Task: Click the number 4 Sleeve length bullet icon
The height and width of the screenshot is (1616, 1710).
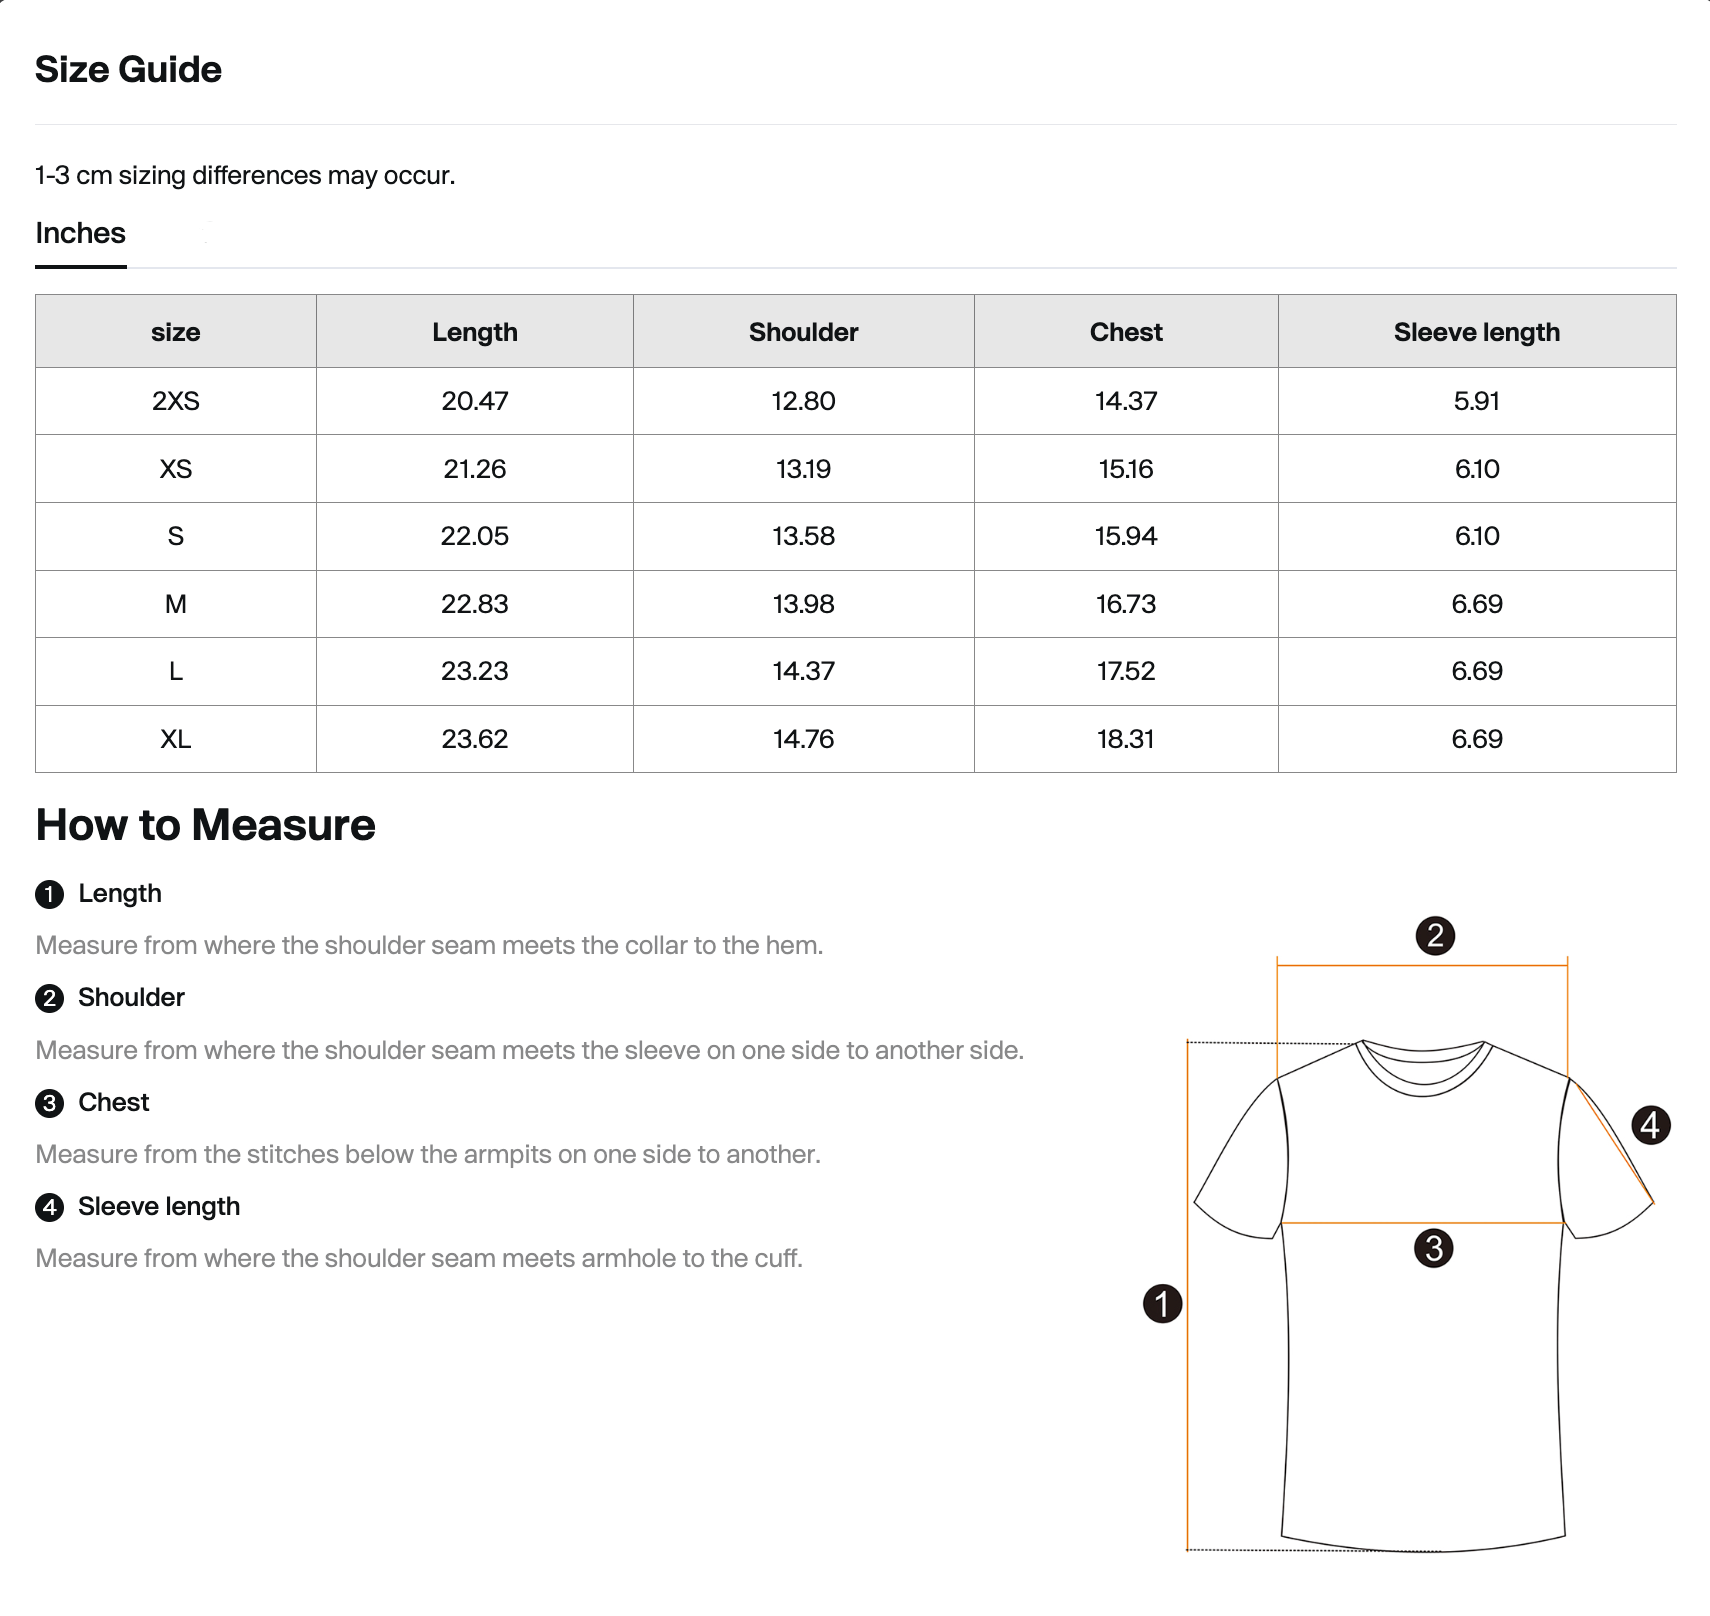Action: tap(49, 1207)
